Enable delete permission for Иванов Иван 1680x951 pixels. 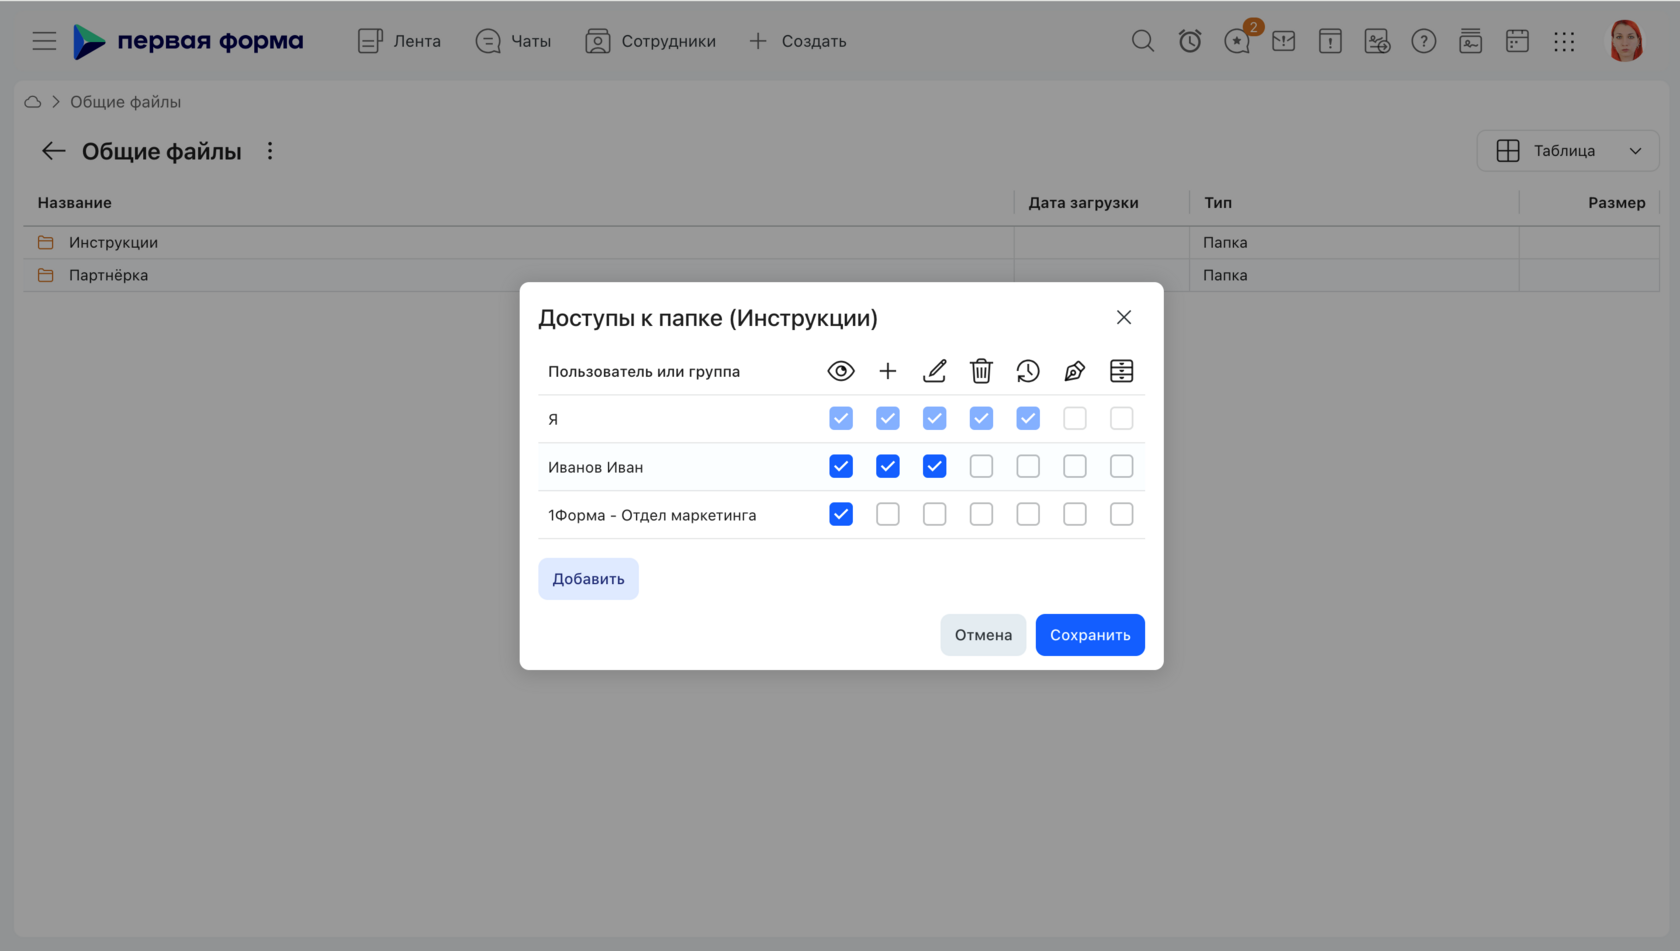(981, 466)
